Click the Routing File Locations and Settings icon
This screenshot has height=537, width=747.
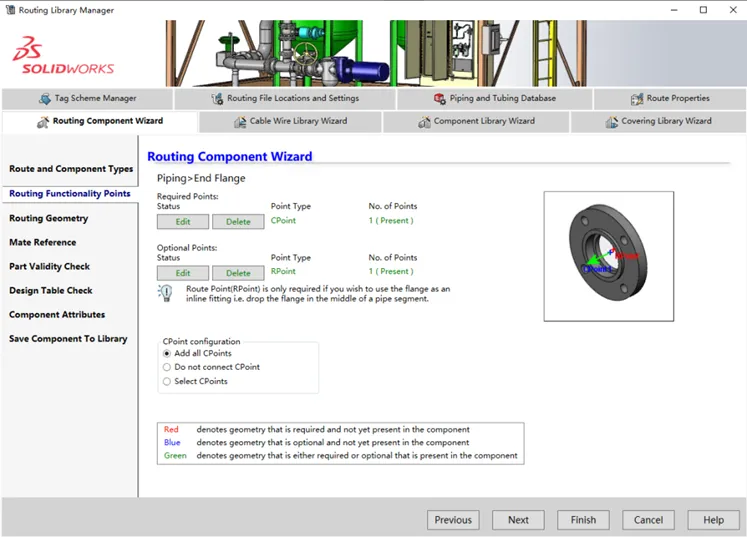[217, 99]
